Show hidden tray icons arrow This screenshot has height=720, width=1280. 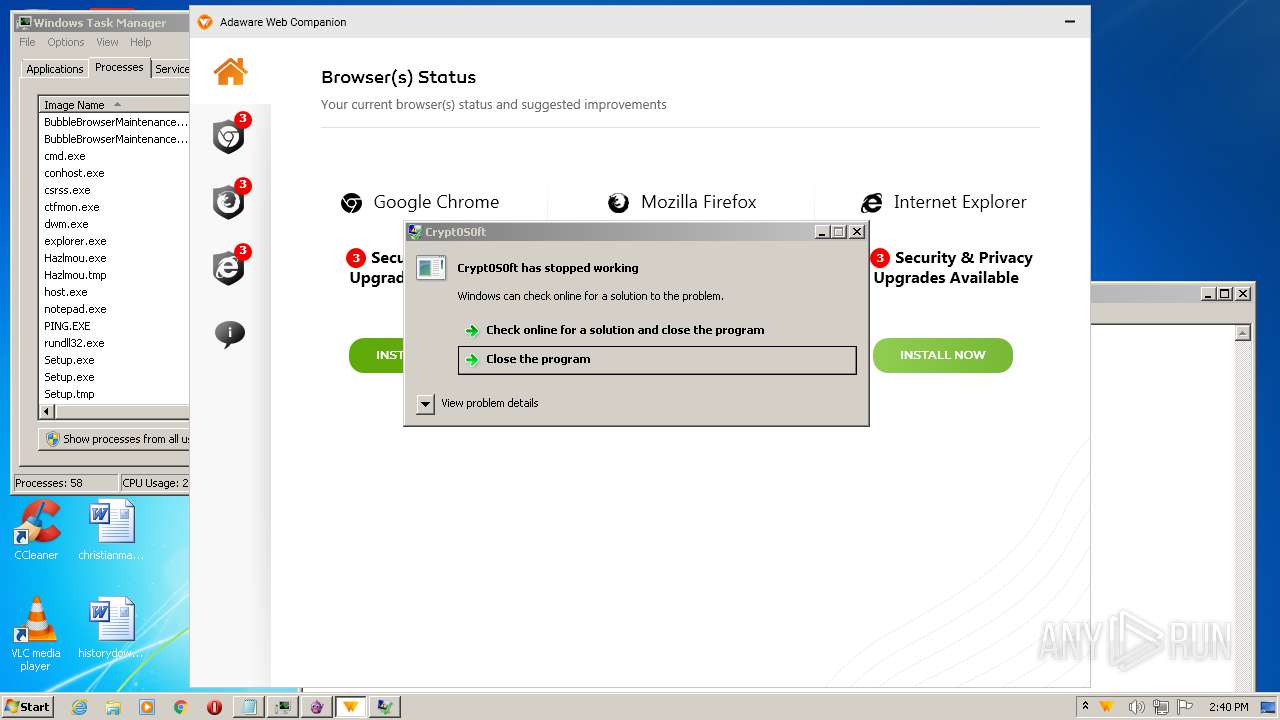1085,707
